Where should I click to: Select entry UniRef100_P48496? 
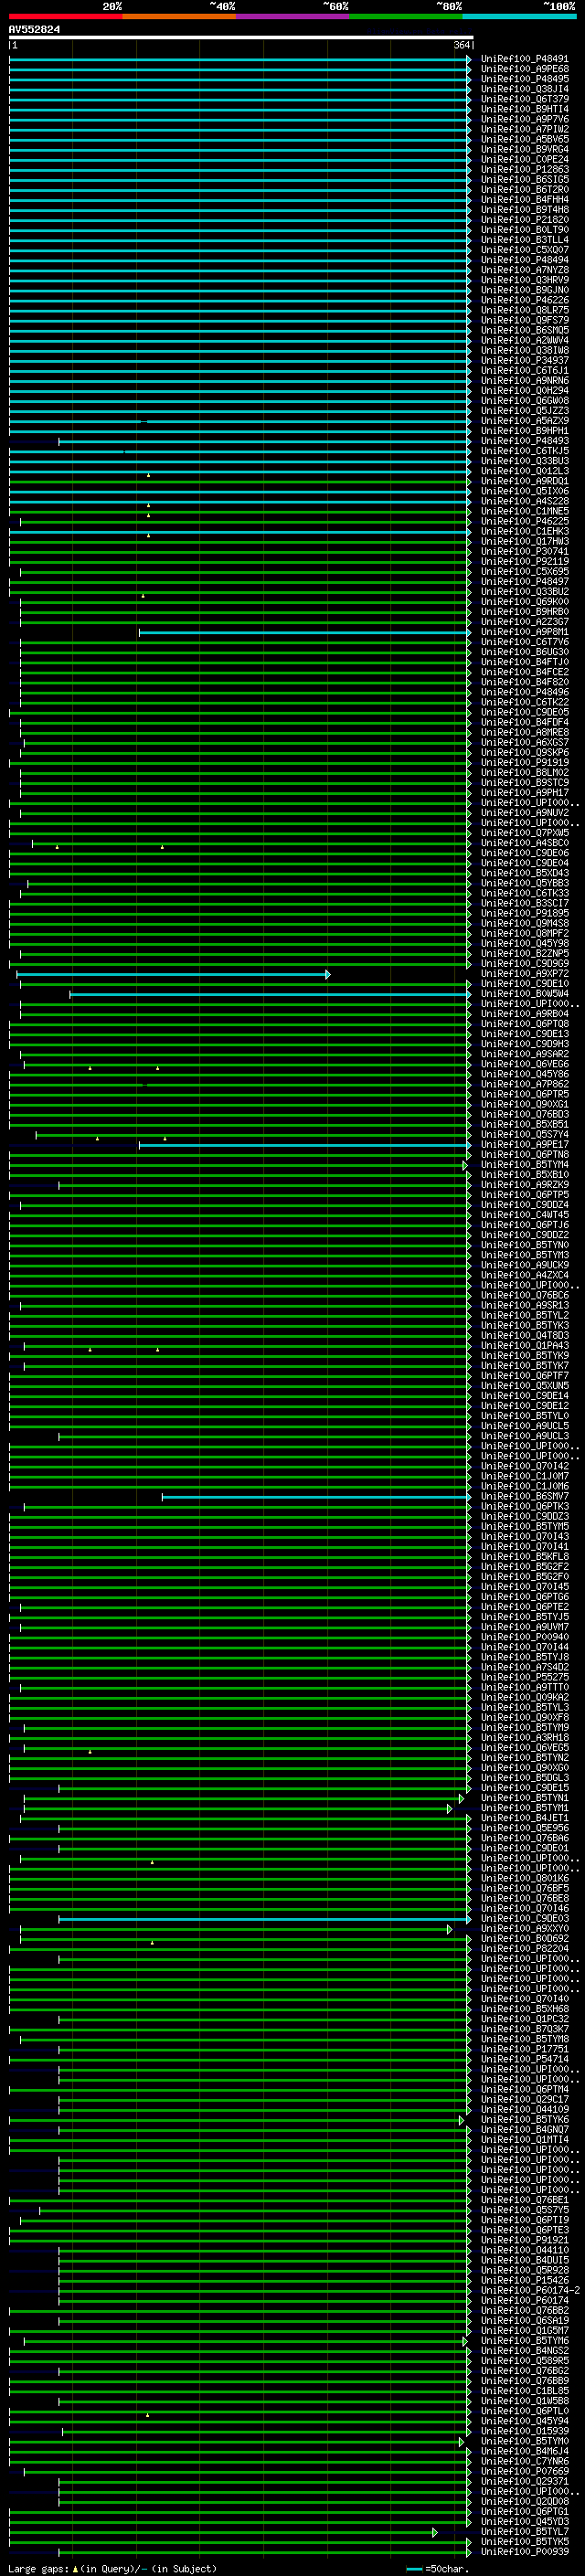(x=525, y=692)
